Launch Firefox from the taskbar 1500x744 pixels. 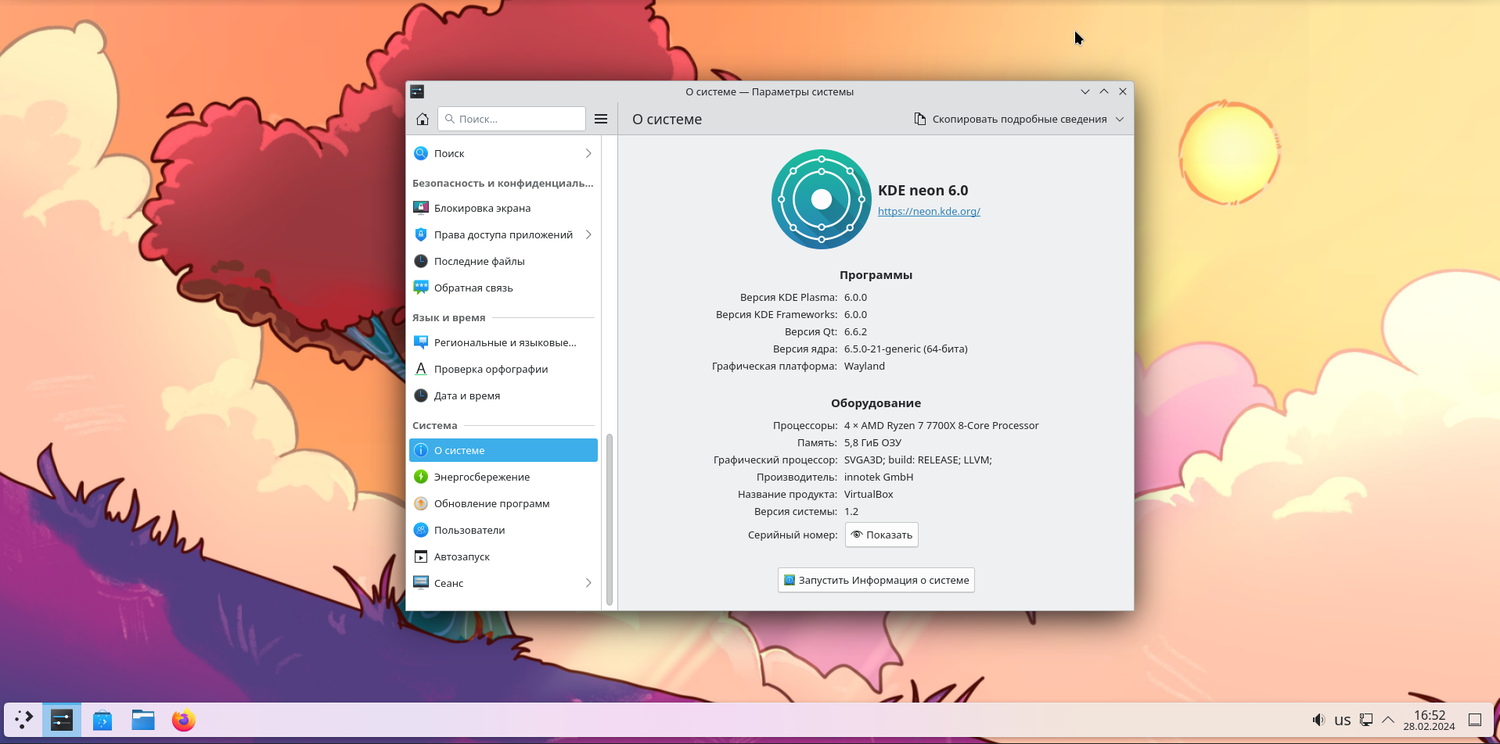pos(183,719)
